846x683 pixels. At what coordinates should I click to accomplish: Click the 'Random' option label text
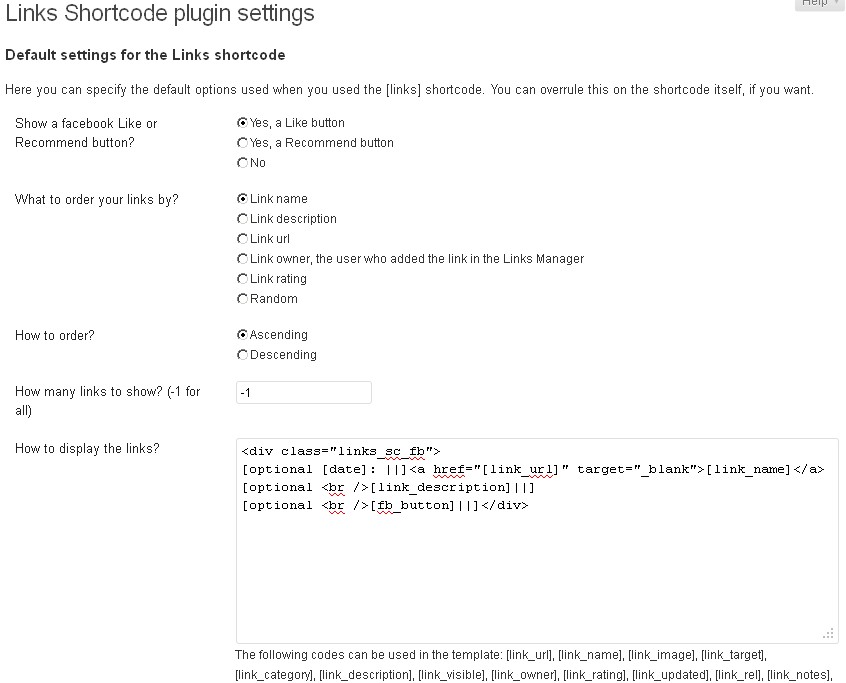pyautogui.click(x=274, y=299)
